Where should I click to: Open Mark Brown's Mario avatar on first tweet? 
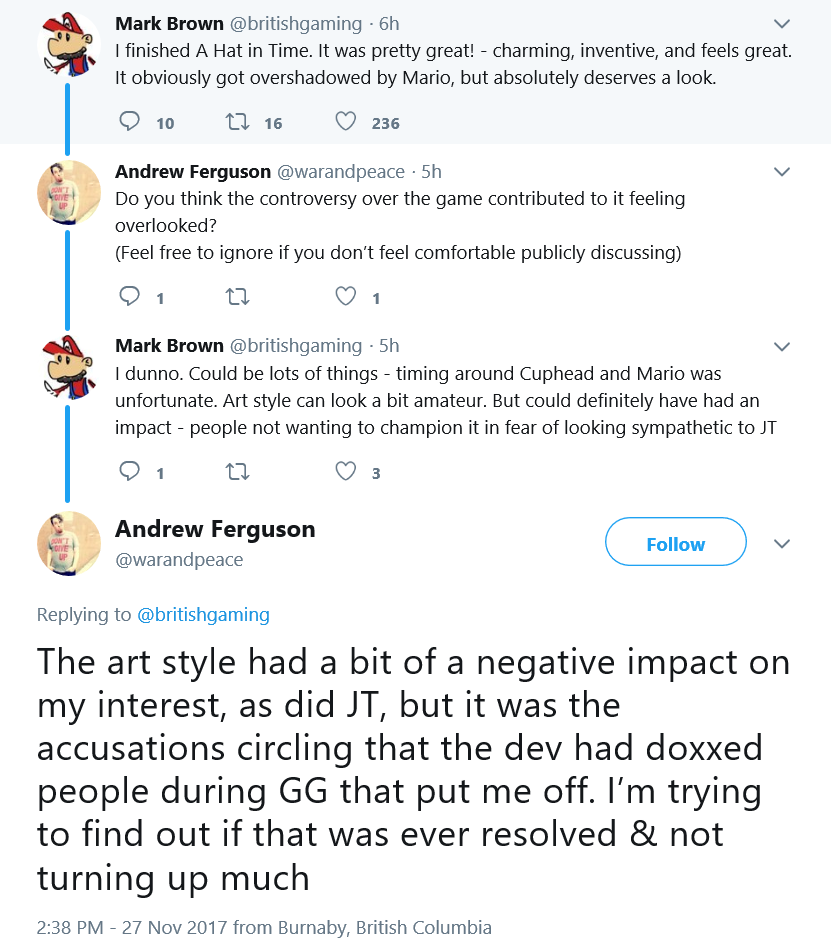coord(68,44)
